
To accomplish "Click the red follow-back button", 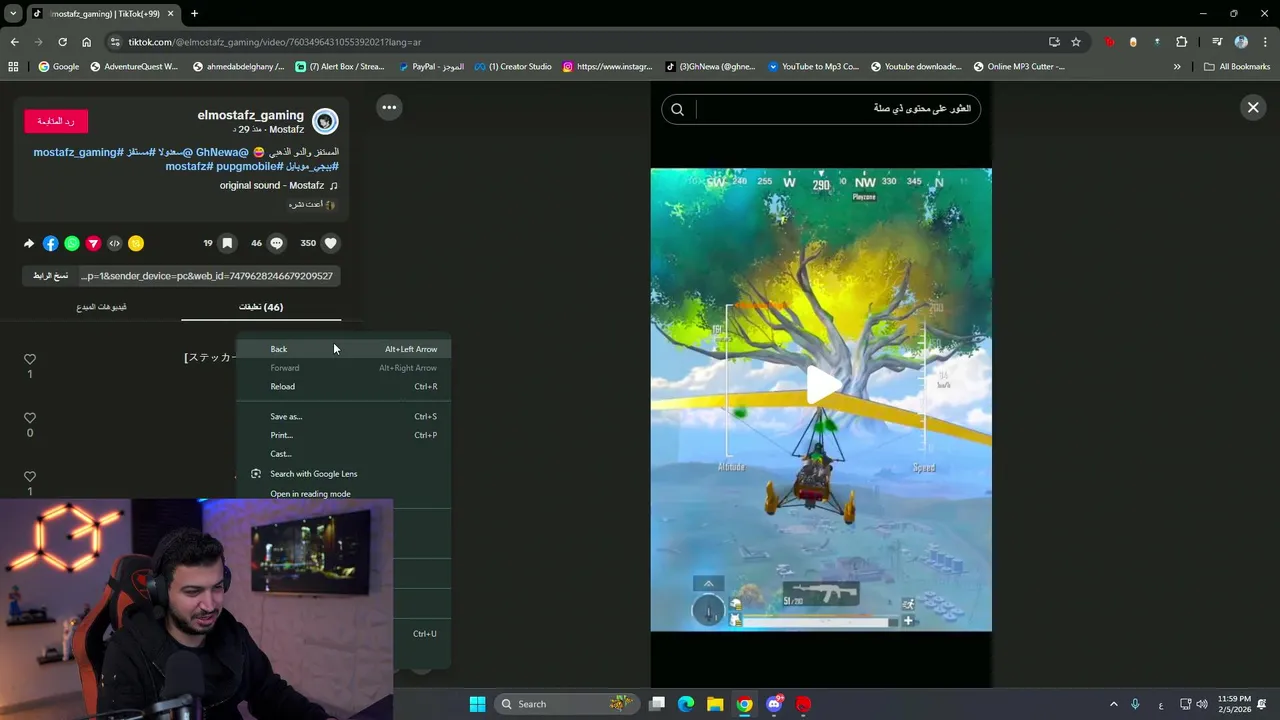I will coord(56,121).
